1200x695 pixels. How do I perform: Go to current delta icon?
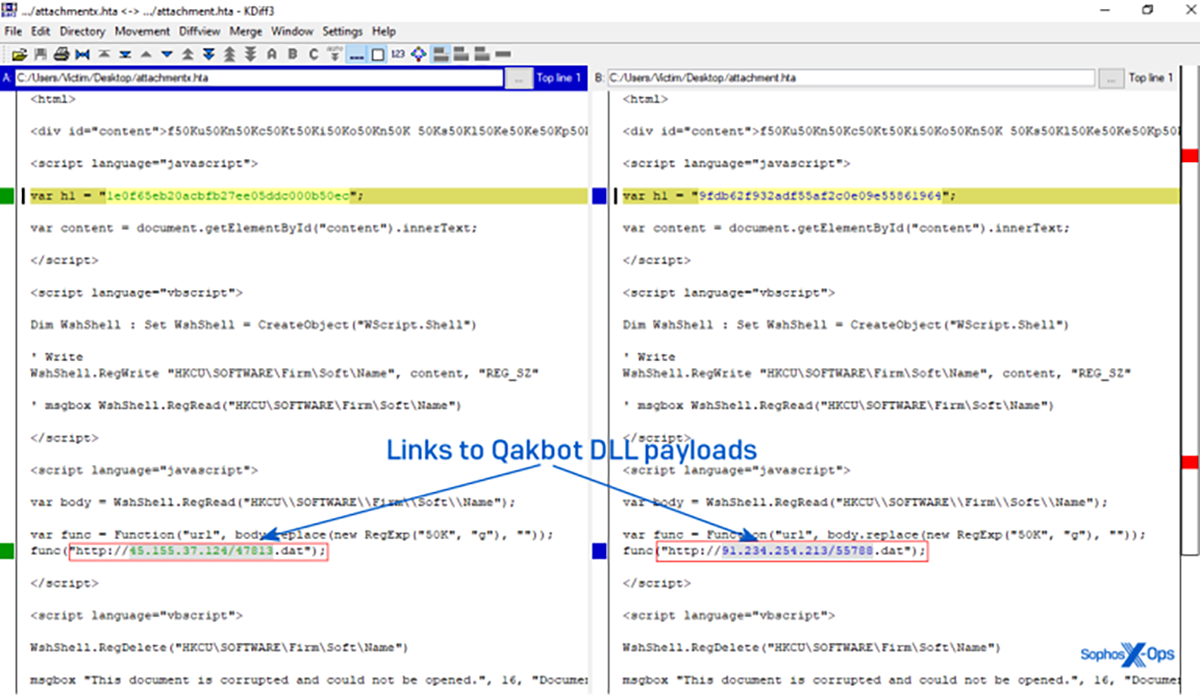pyautogui.click(x=82, y=53)
